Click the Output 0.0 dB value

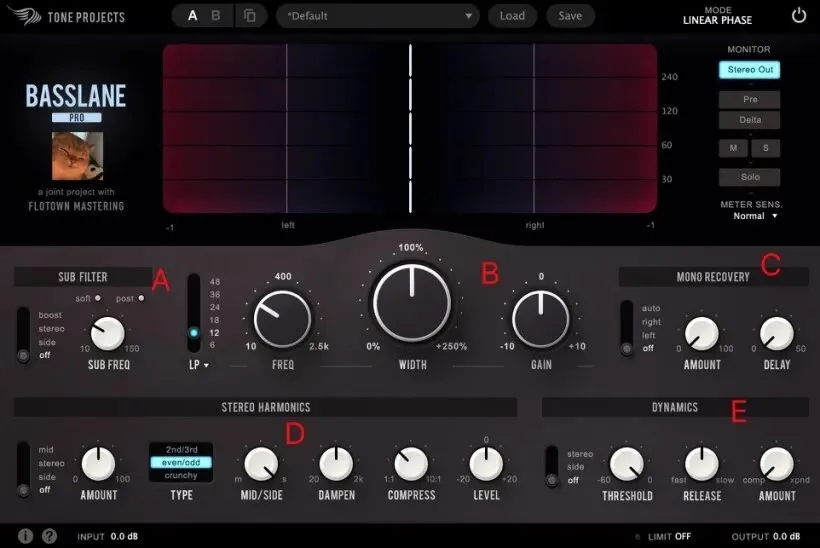click(786, 536)
